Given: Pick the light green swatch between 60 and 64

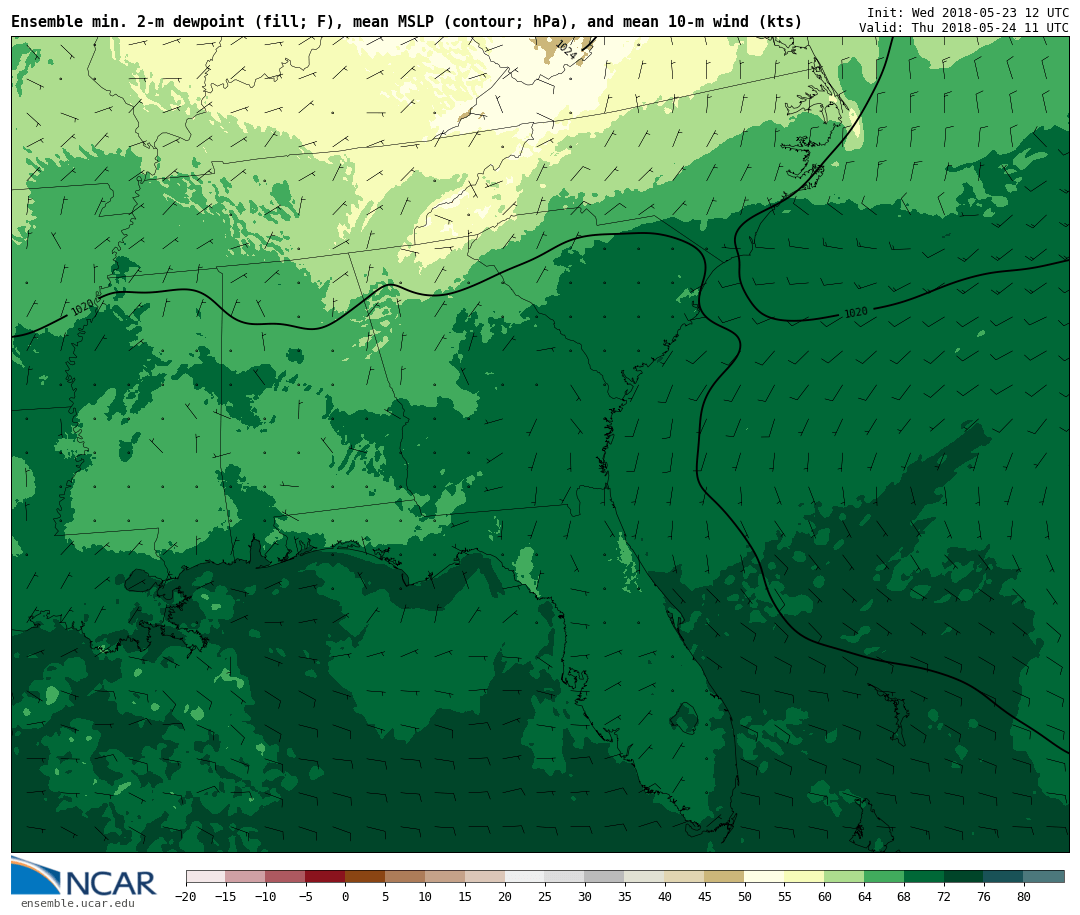Looking at the screenshot, I should click(845, 877).
